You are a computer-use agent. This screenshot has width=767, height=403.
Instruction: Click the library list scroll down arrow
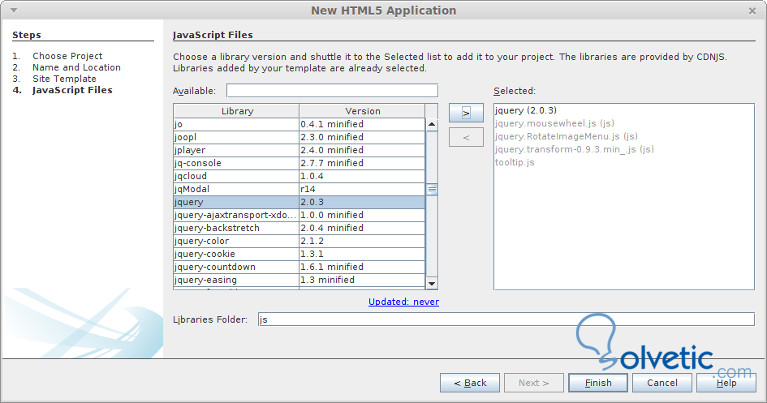(431, 283)
